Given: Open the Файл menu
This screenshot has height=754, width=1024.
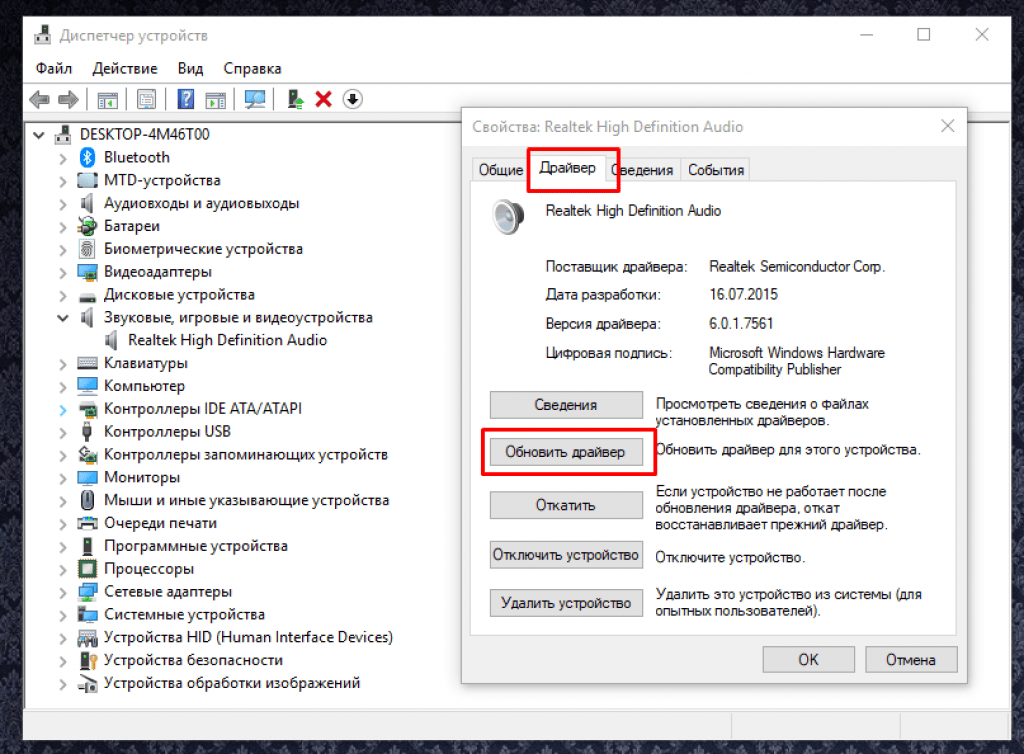Looking at the screenshot, I should pos(54,69).
